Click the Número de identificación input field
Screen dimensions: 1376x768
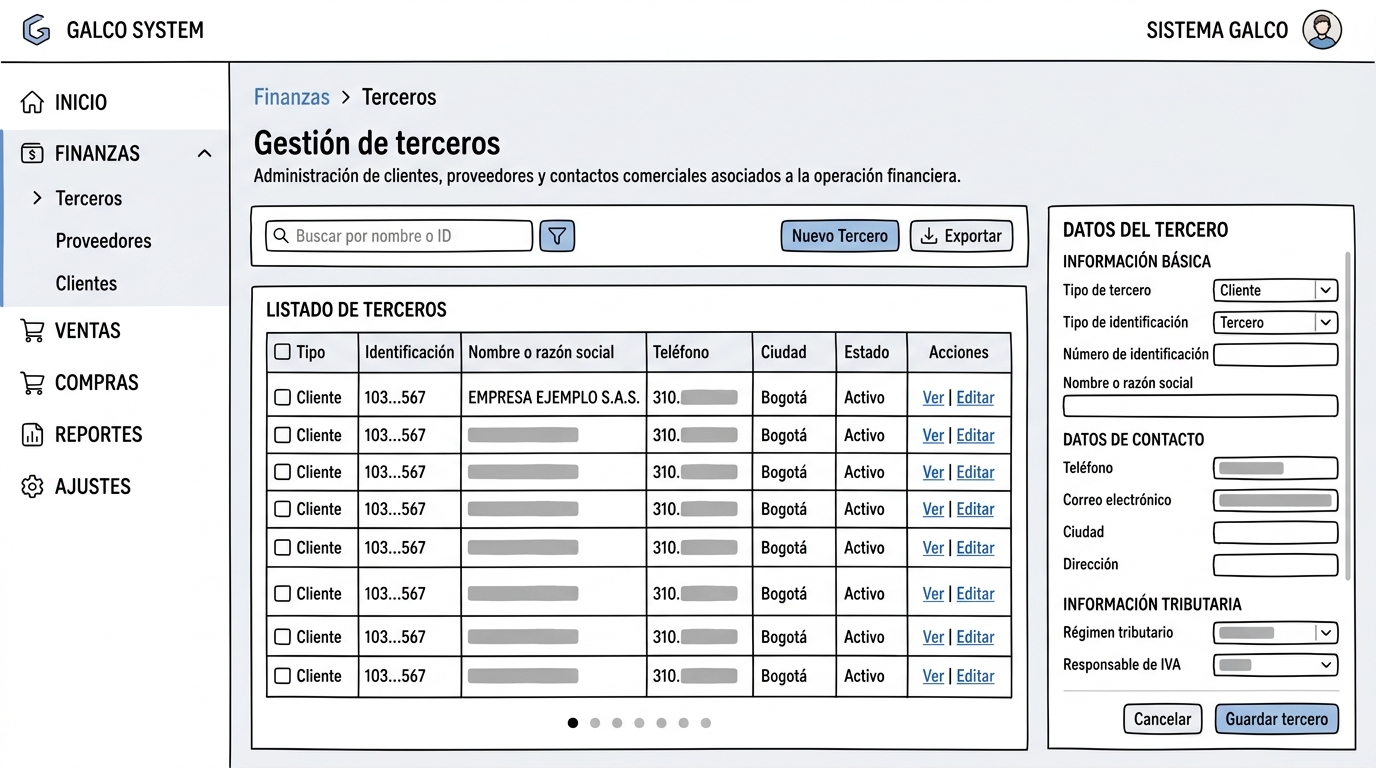(x=1275, y=354)
